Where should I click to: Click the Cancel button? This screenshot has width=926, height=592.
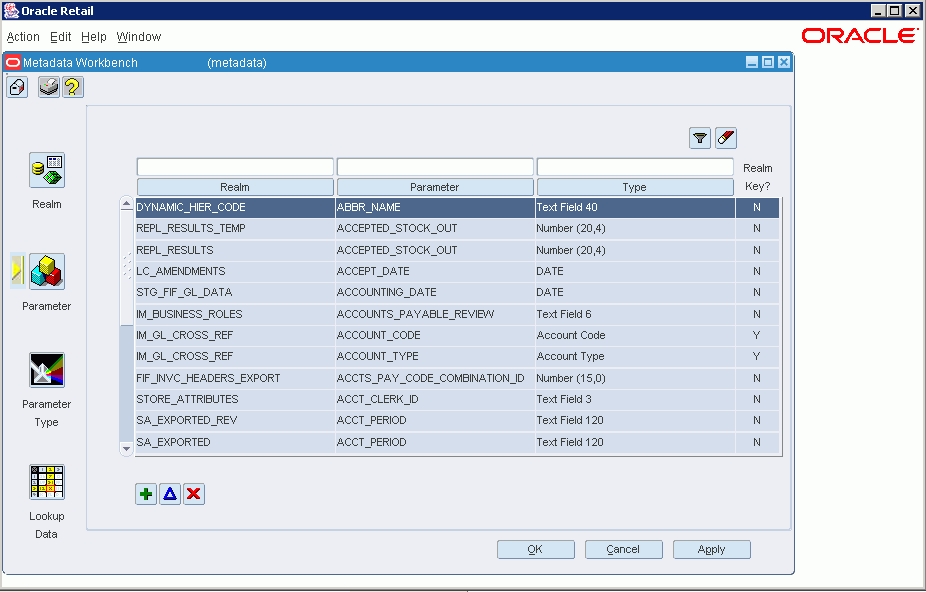click(624, 549)
